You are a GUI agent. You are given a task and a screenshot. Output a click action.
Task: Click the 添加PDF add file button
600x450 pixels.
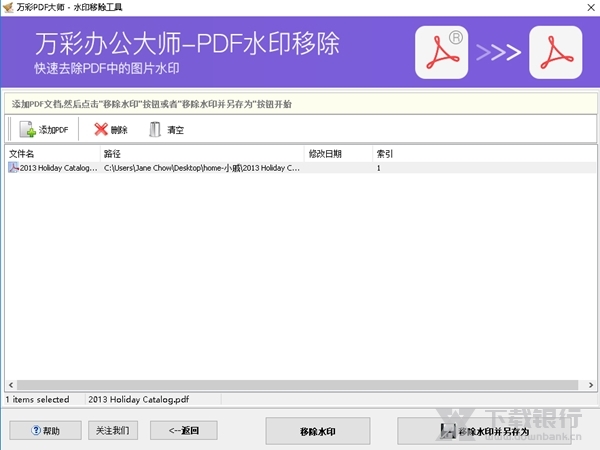click(44, 130)
